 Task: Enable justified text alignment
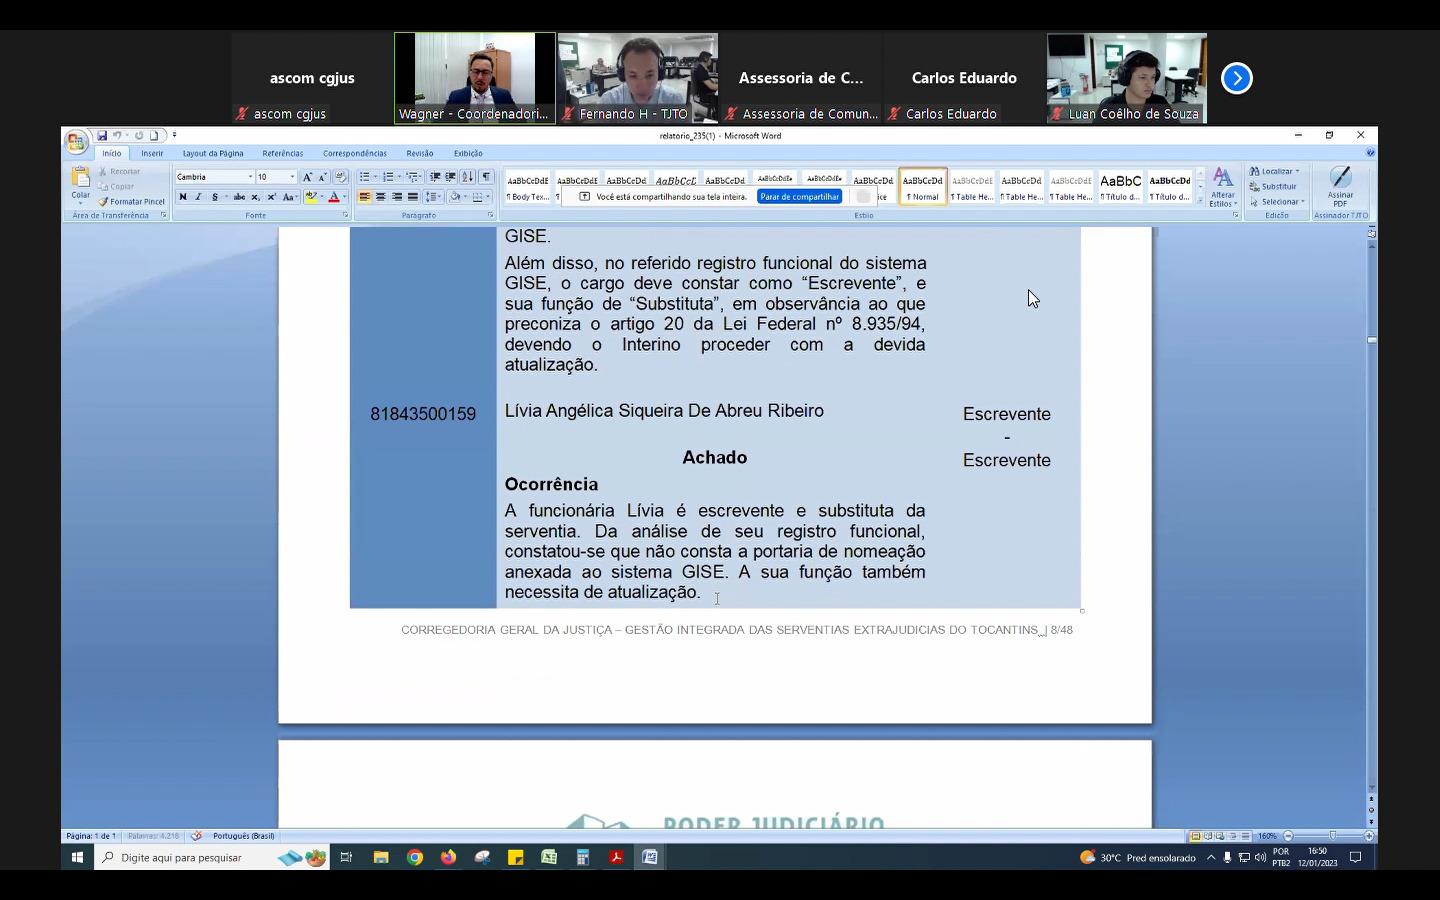pos(412,197)
